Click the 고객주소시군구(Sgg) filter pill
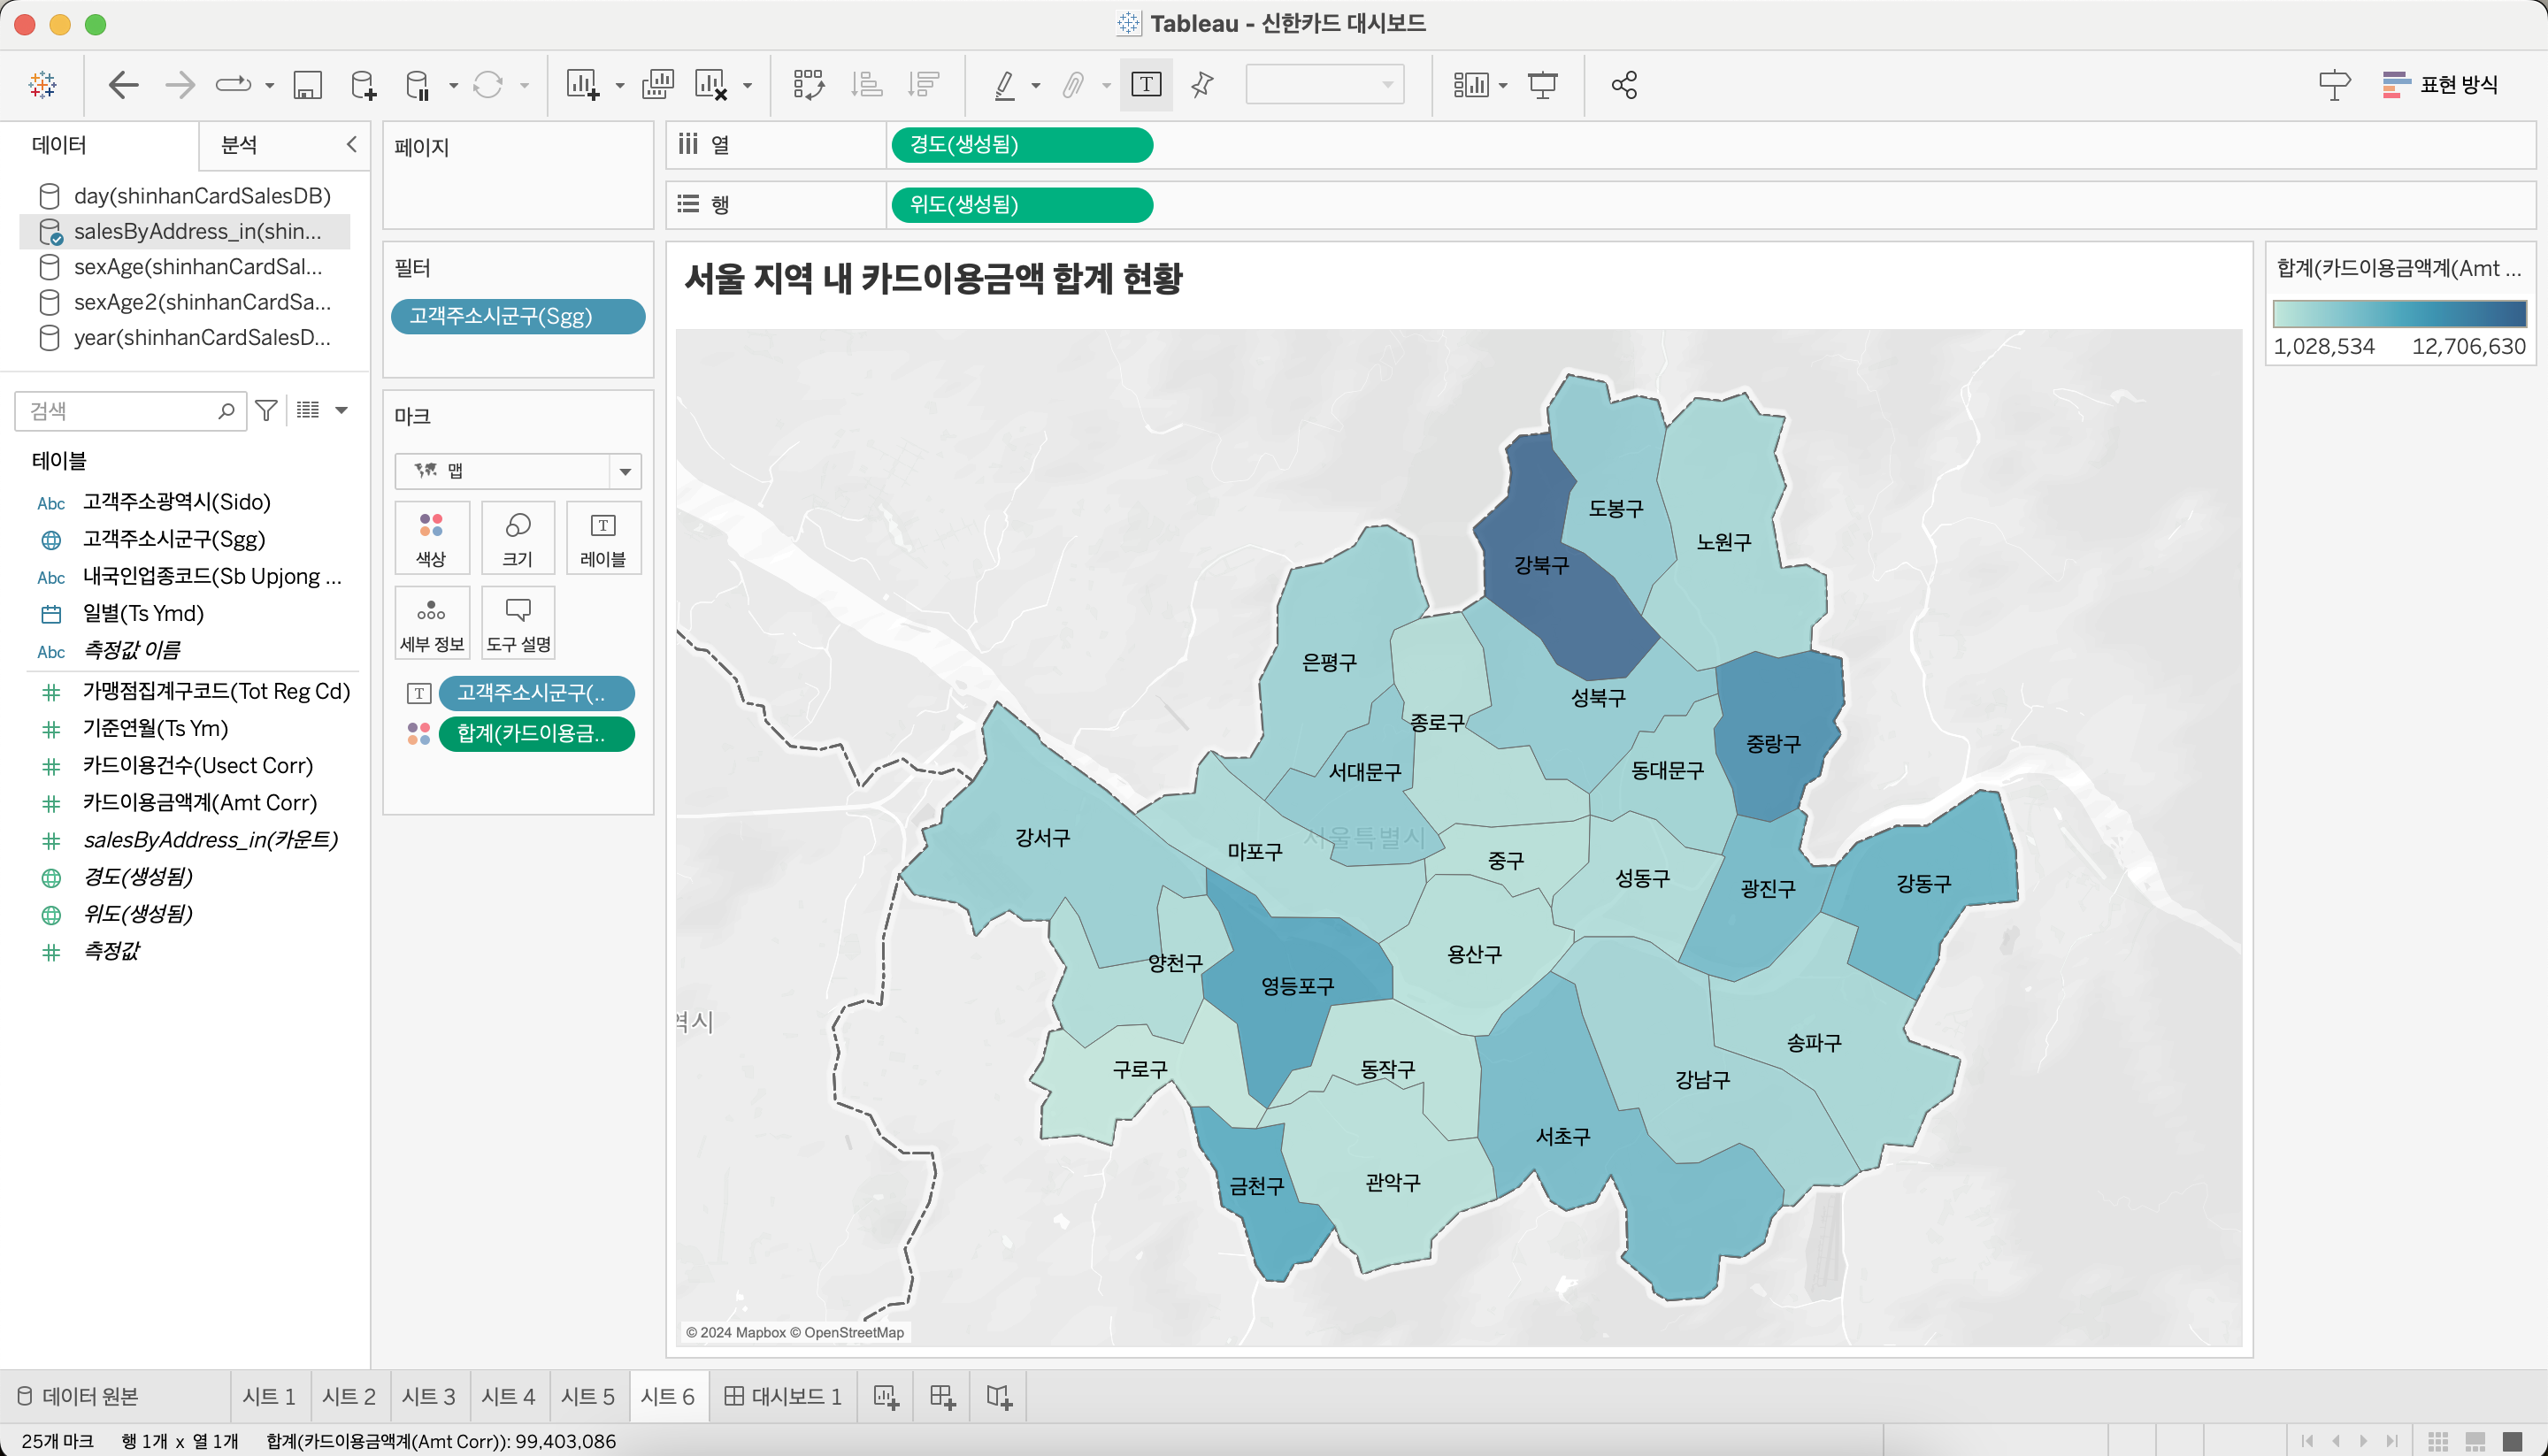Screen dimensions: 2548x1456 518,317
